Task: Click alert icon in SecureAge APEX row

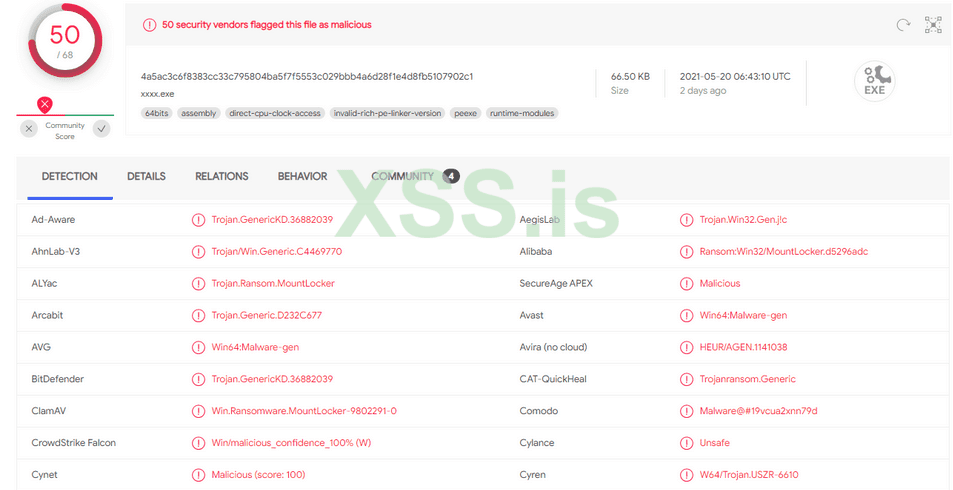Action: pos(686,283)
